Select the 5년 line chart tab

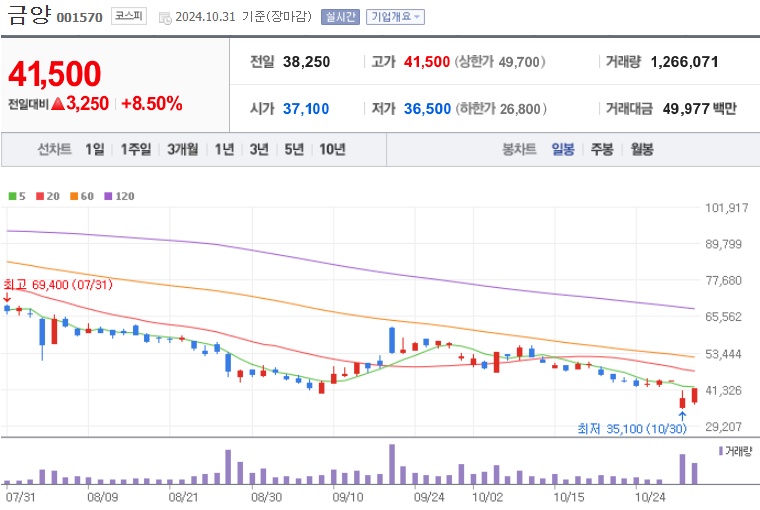(x=294, y=149)
